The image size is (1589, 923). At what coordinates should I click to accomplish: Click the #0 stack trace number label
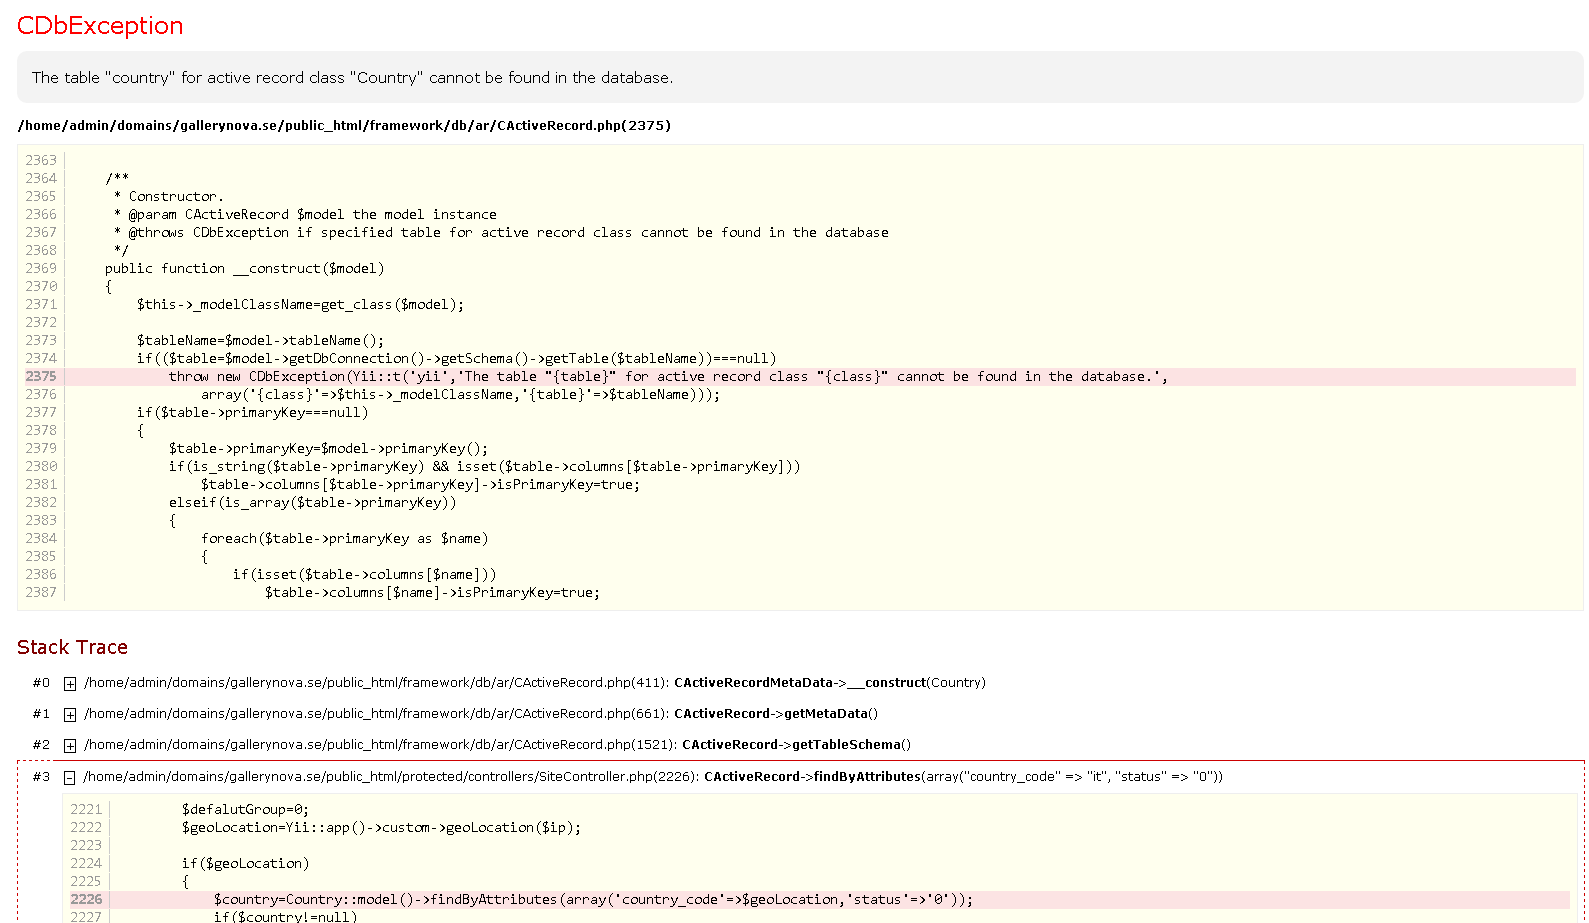point(41,683)
